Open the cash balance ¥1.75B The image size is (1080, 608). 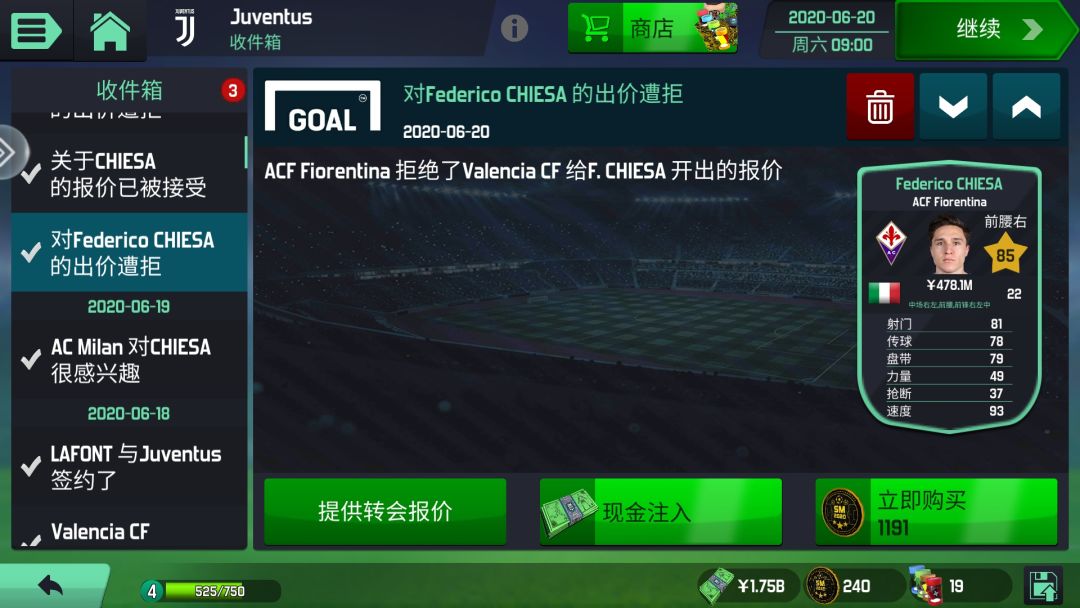coord(747,586)
